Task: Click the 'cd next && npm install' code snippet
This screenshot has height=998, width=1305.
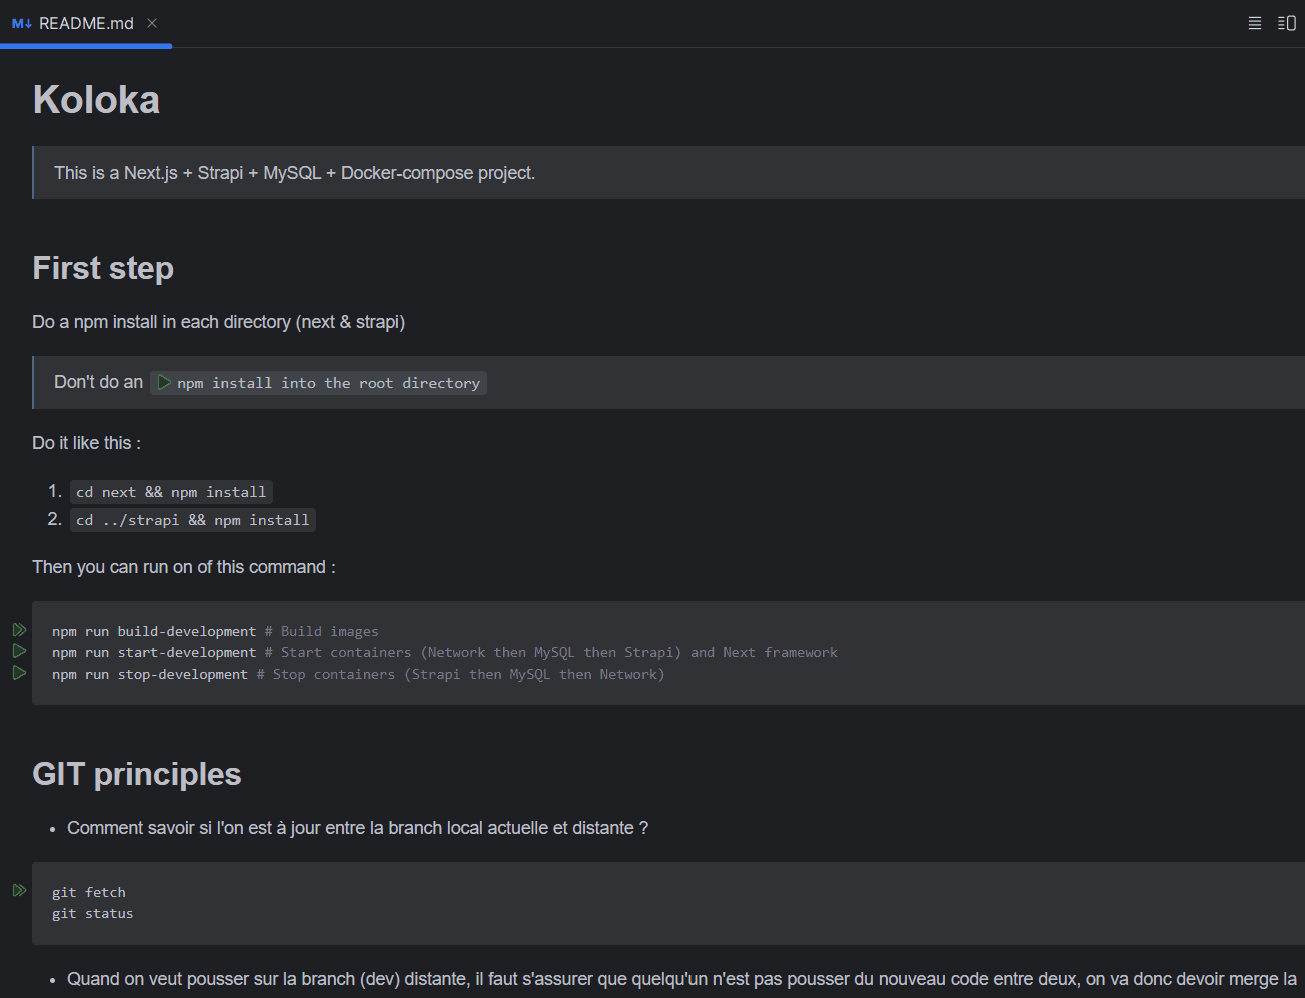Action: point(171,492)
